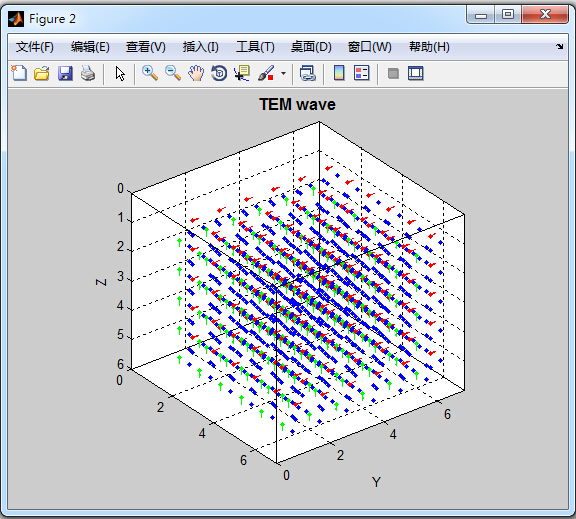576x519 pixels.
Task: Show plot tools and dock figure icon
Action: point(415,73)
